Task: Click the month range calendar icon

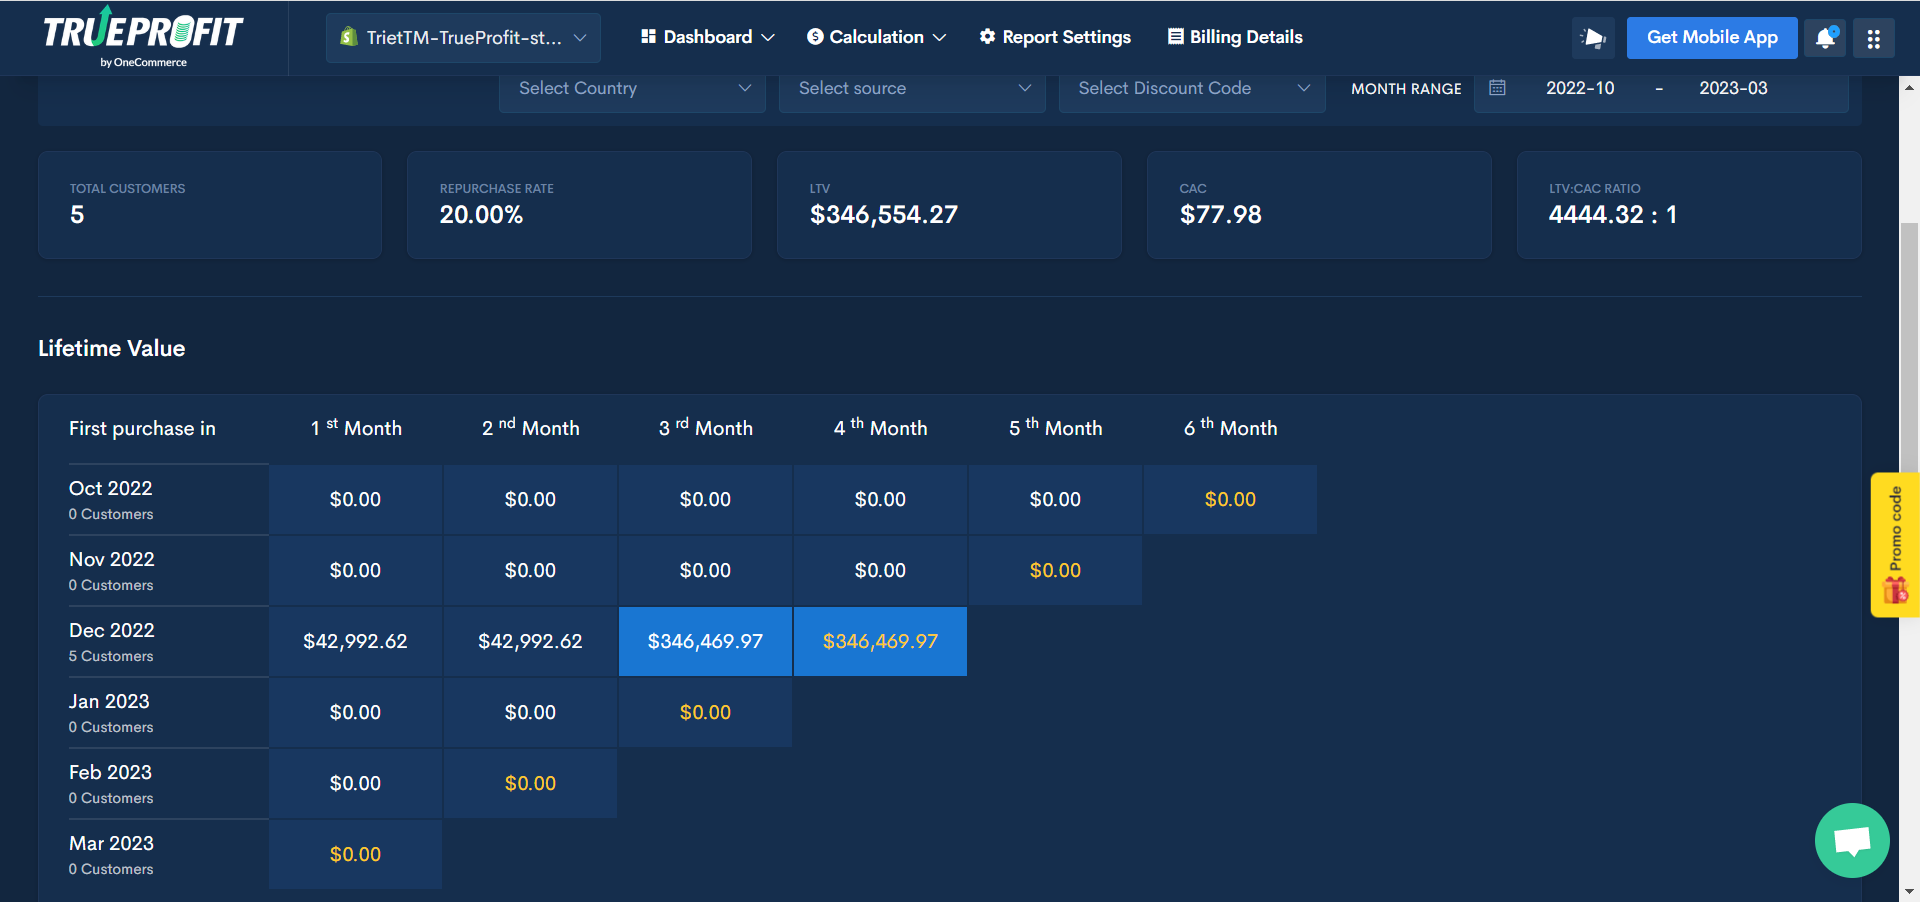Action: (x=1496, y=88)
